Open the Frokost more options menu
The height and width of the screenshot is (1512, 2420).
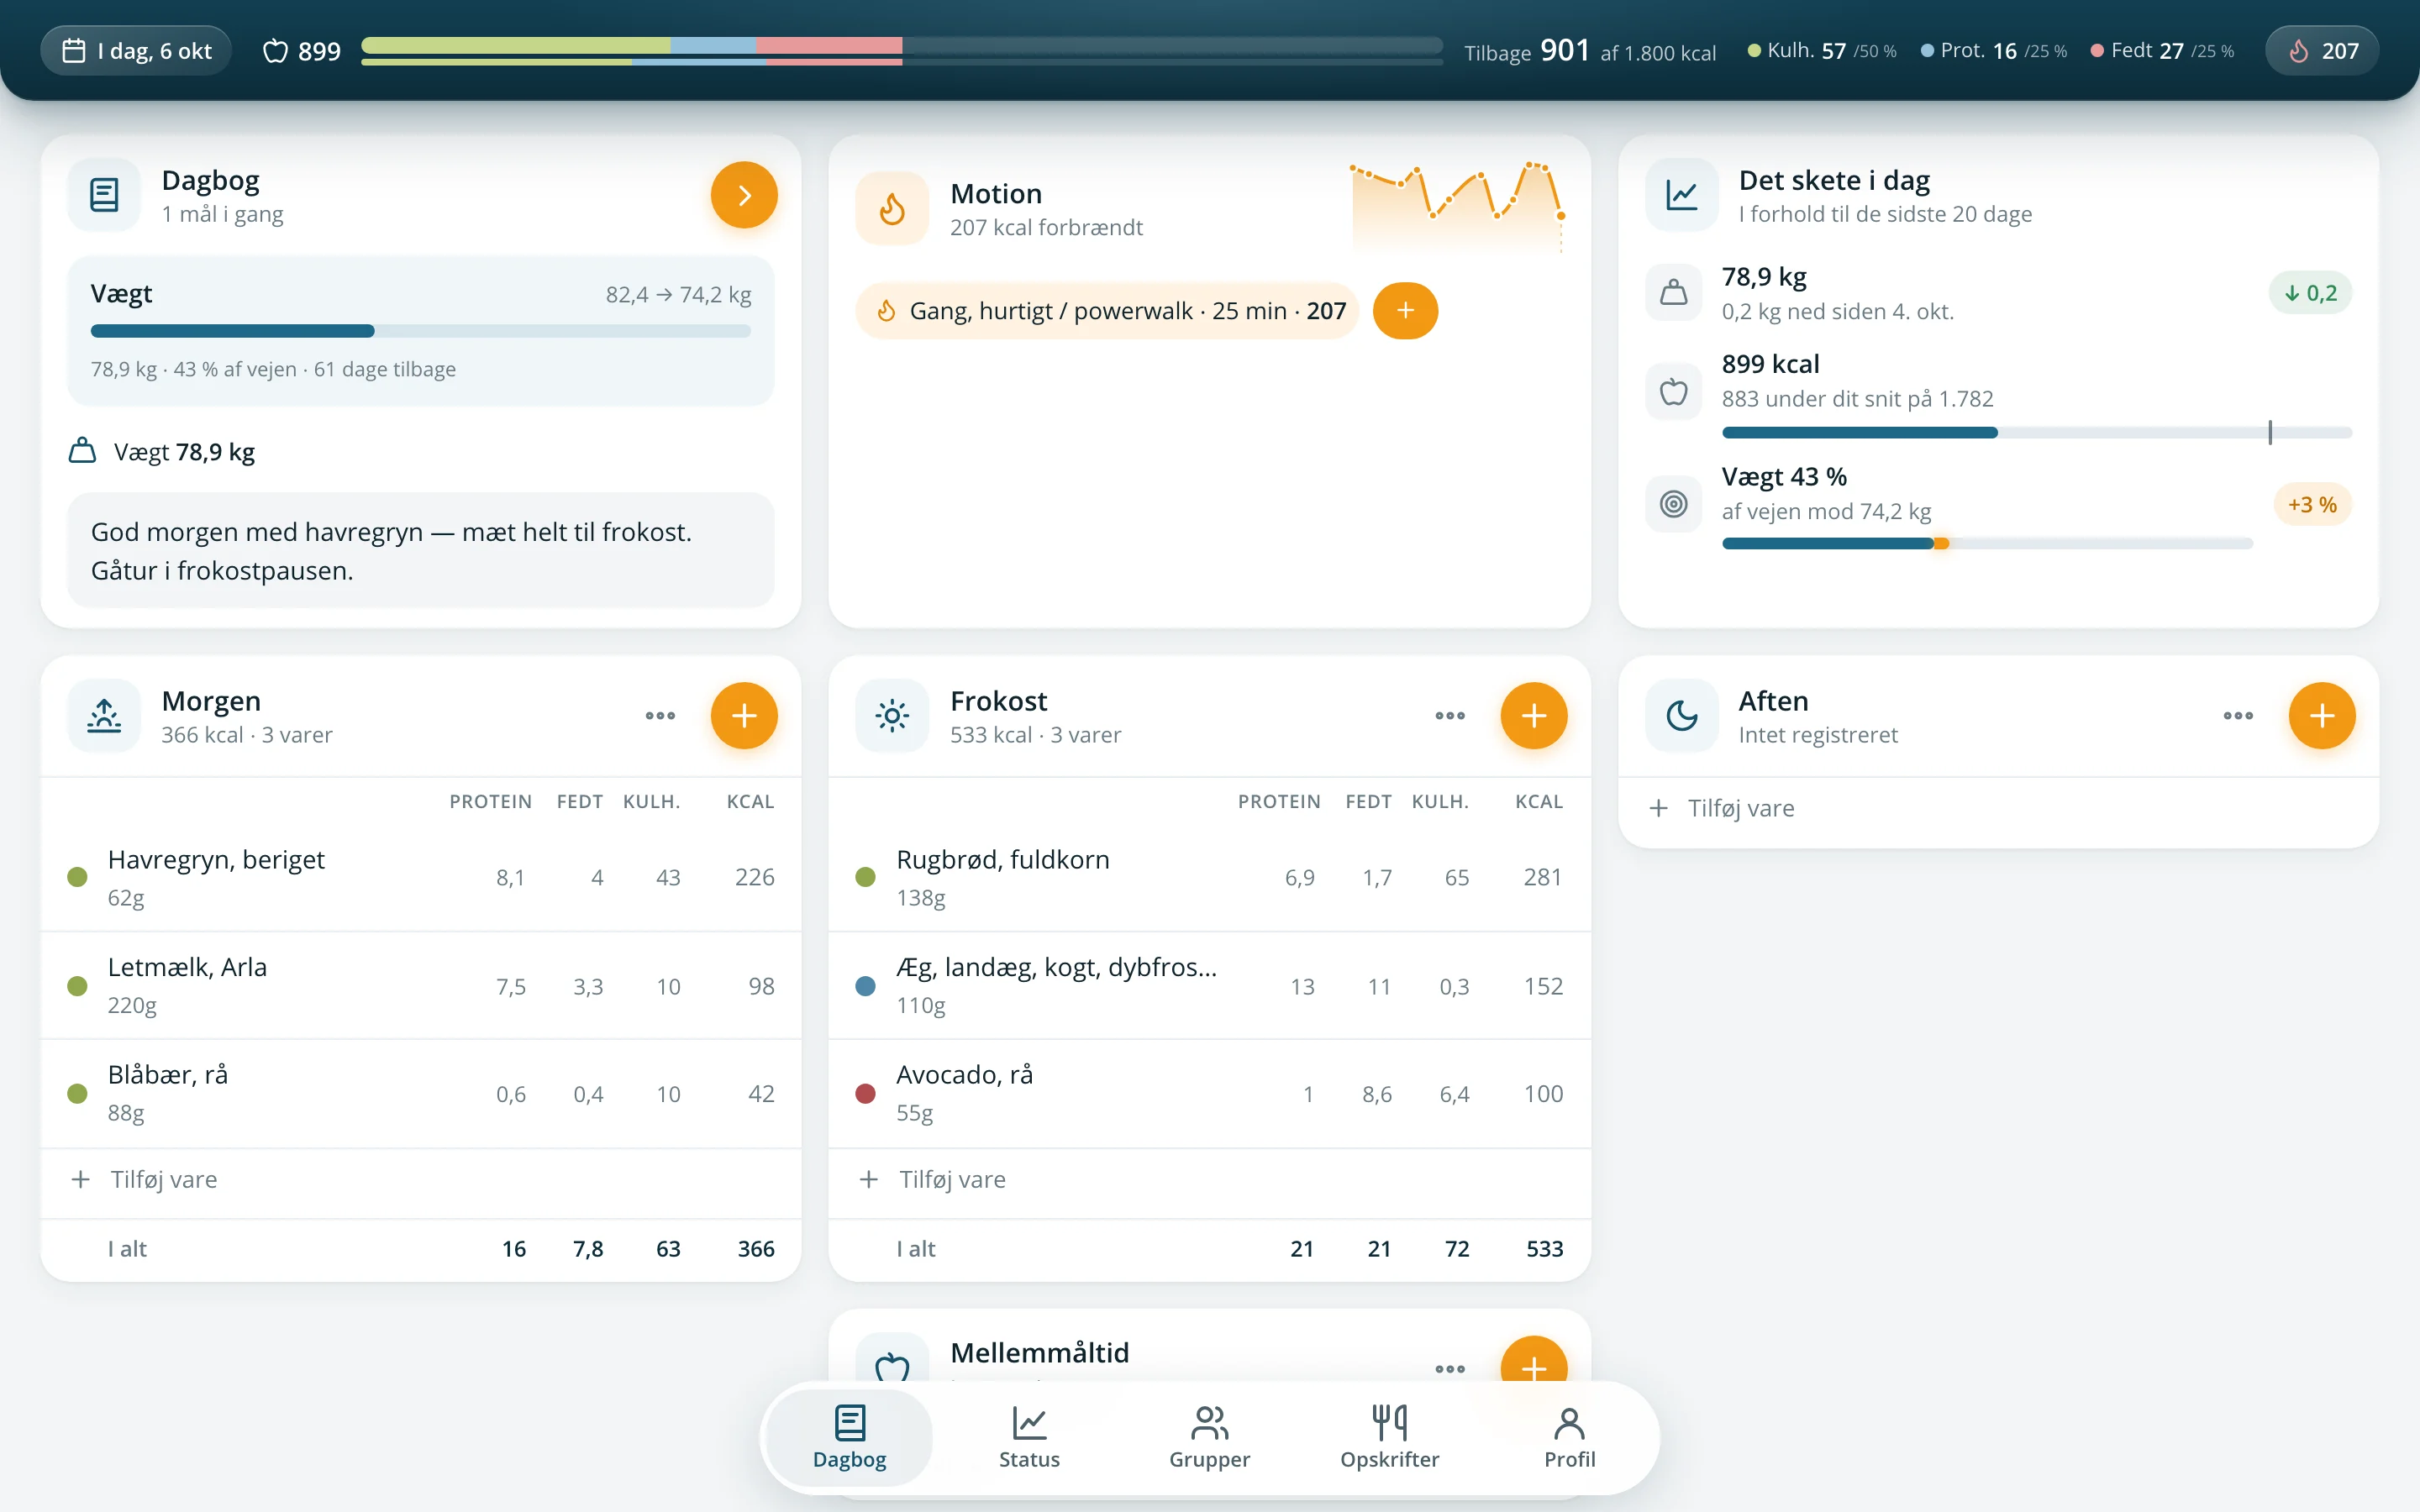[1450, 716]
